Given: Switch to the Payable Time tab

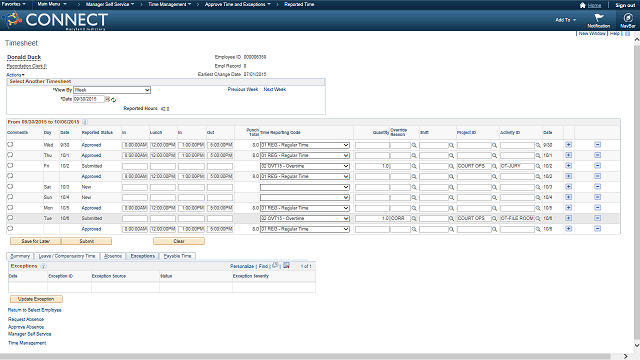Looking at the screenshot, I should click(177, 256).
